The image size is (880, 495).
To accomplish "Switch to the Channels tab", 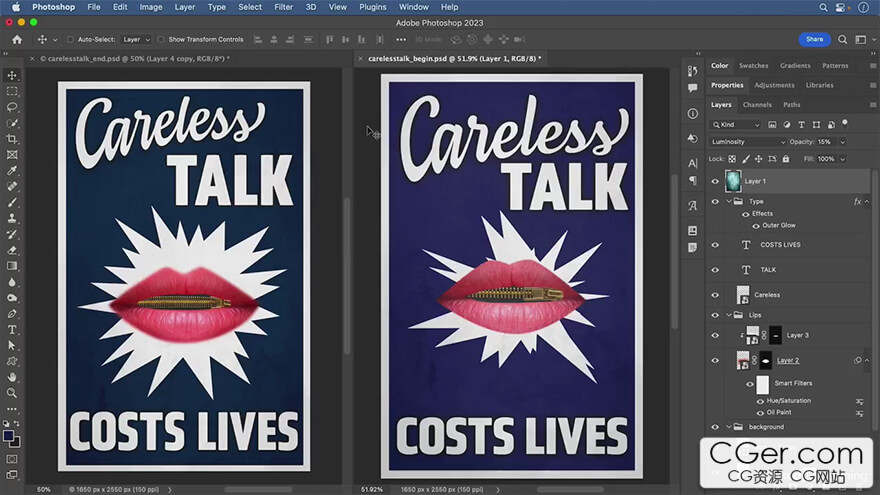I will click(757, 104).
